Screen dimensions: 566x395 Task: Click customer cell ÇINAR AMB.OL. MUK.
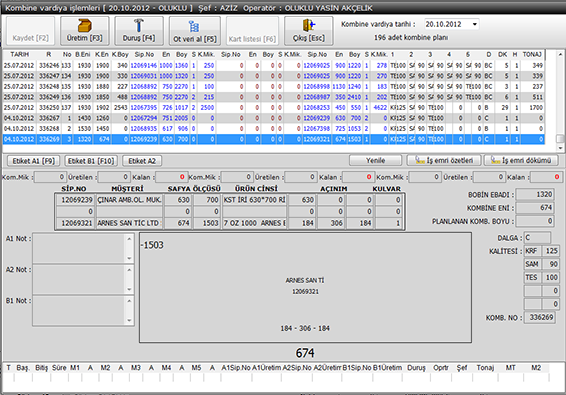pos(129,200)
